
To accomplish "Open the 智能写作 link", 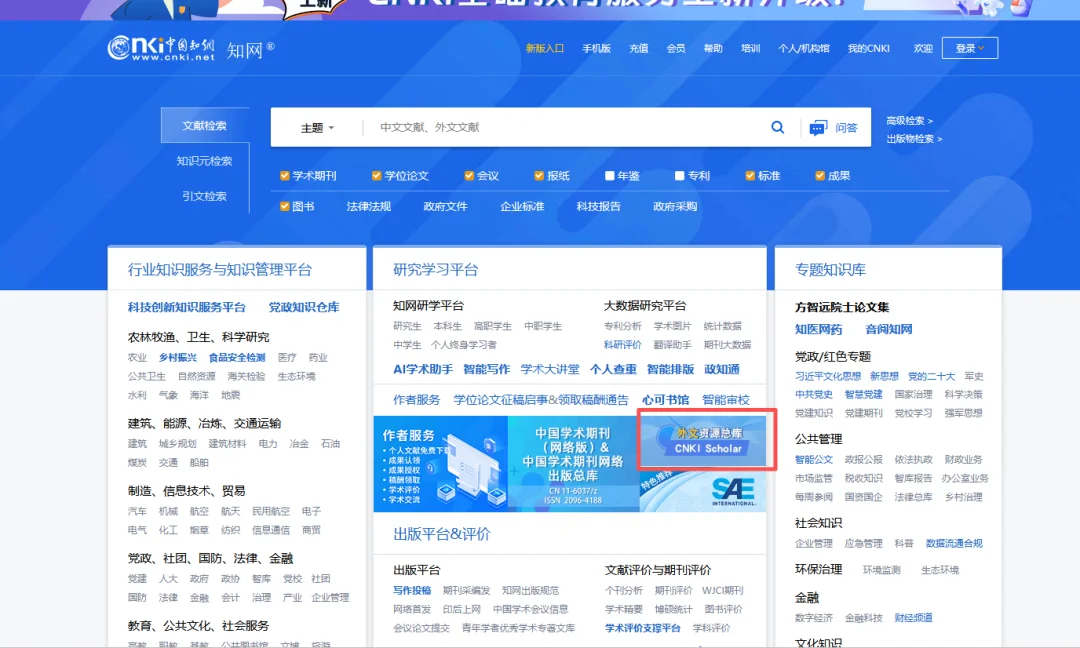I will pos(486,369).
